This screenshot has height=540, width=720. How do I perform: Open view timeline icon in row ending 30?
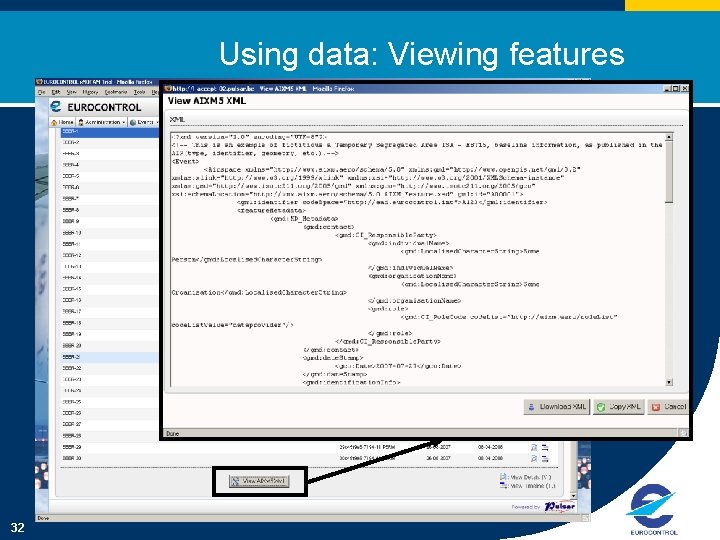coord(545,458)
